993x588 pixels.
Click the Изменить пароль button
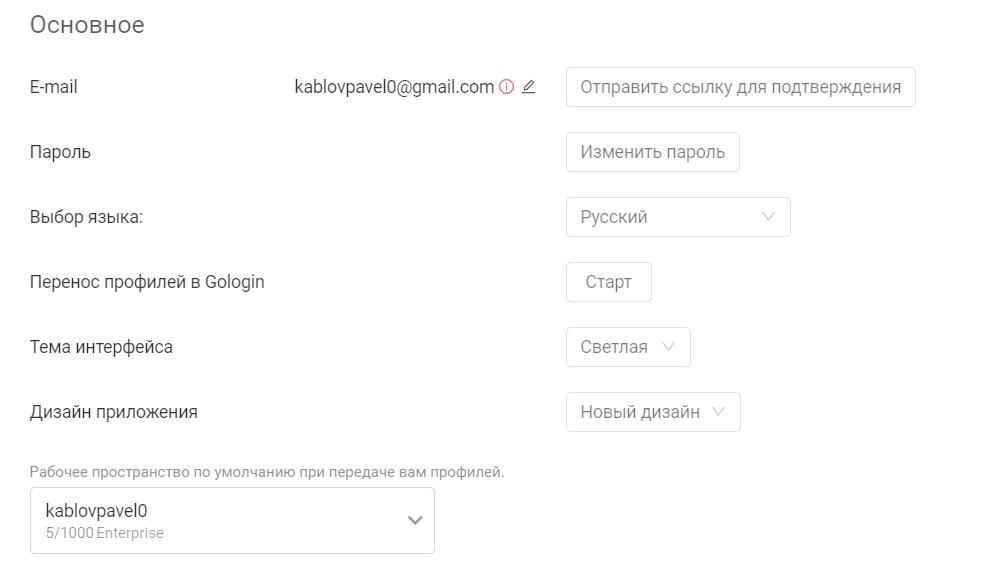click(x=652, y=152)
